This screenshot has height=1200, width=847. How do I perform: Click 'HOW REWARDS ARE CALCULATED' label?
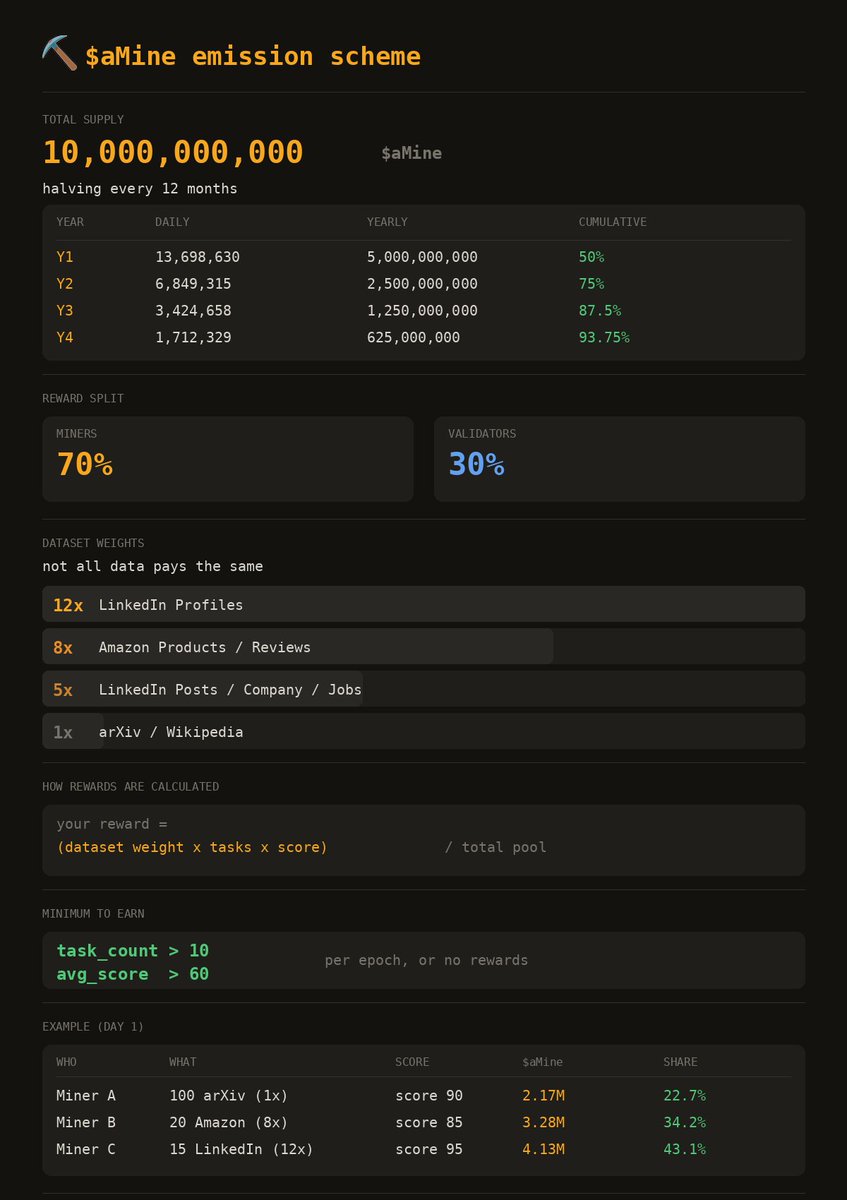pos(130,787)
